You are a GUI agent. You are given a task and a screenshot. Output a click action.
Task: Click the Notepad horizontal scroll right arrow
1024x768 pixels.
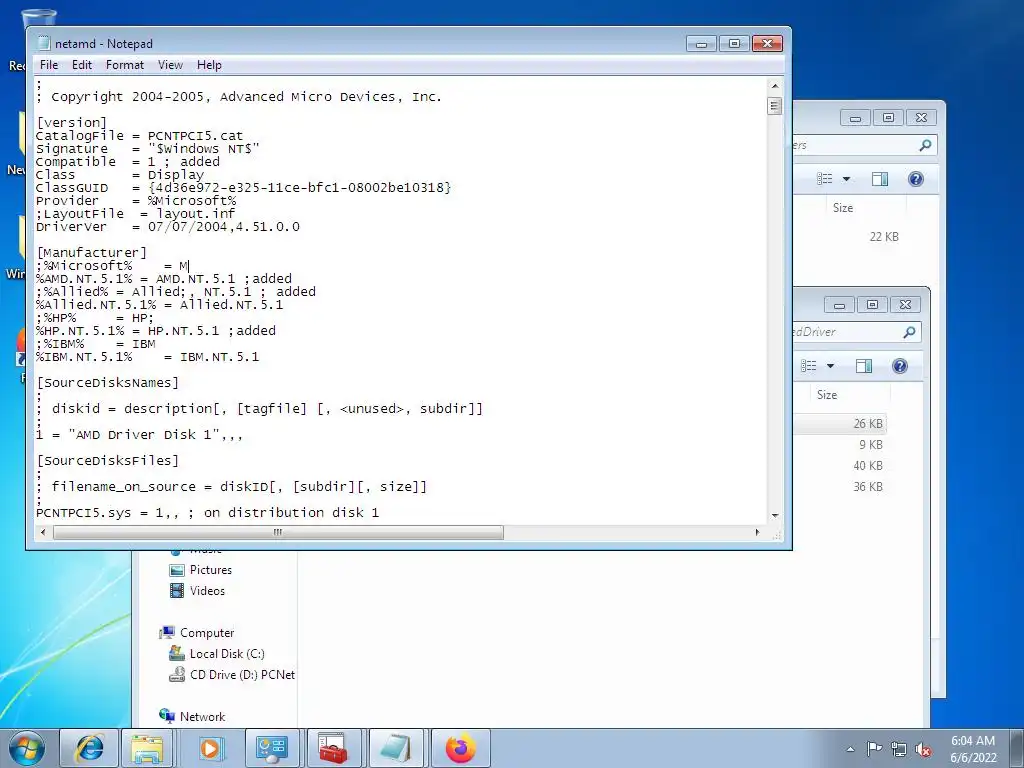[x=758, y=532]
